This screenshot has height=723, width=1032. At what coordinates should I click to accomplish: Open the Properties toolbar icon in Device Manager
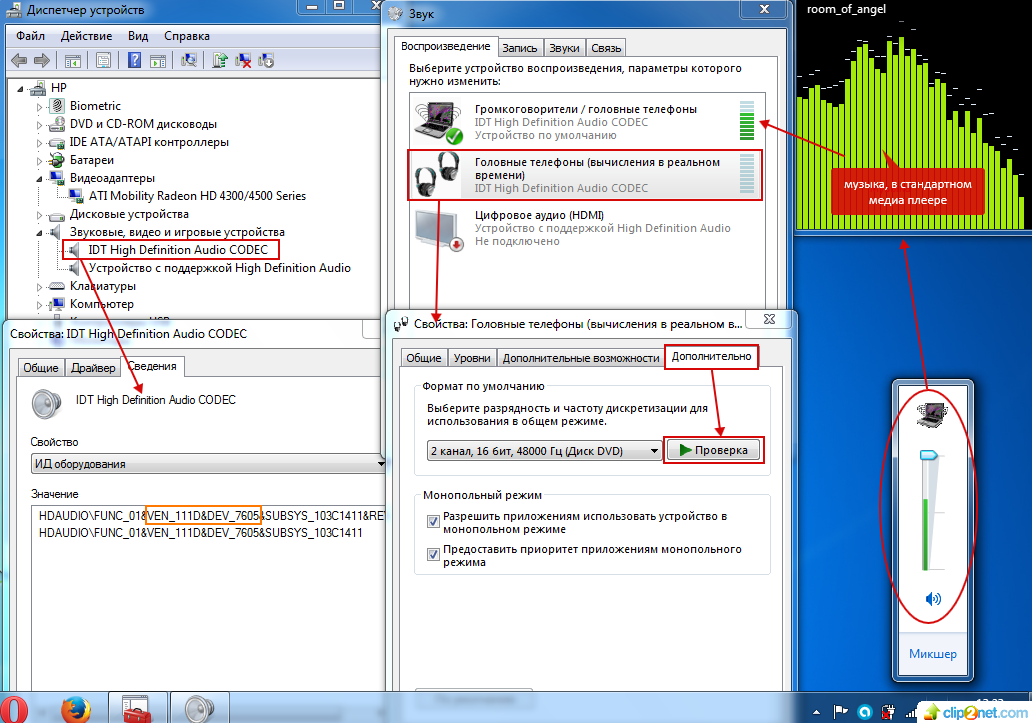pyautogui.click(x=103, y=61)
